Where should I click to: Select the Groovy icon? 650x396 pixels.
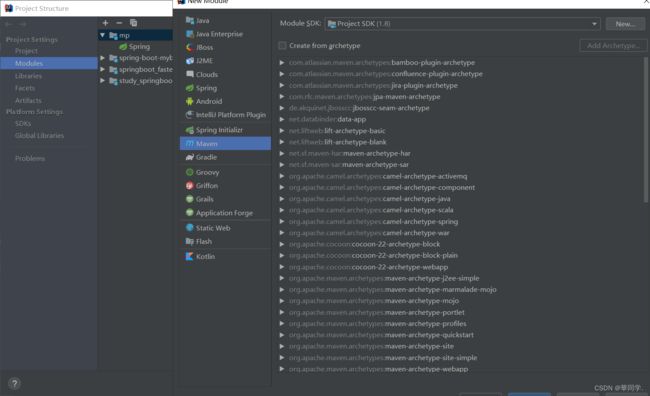click(x=190, y=172)
